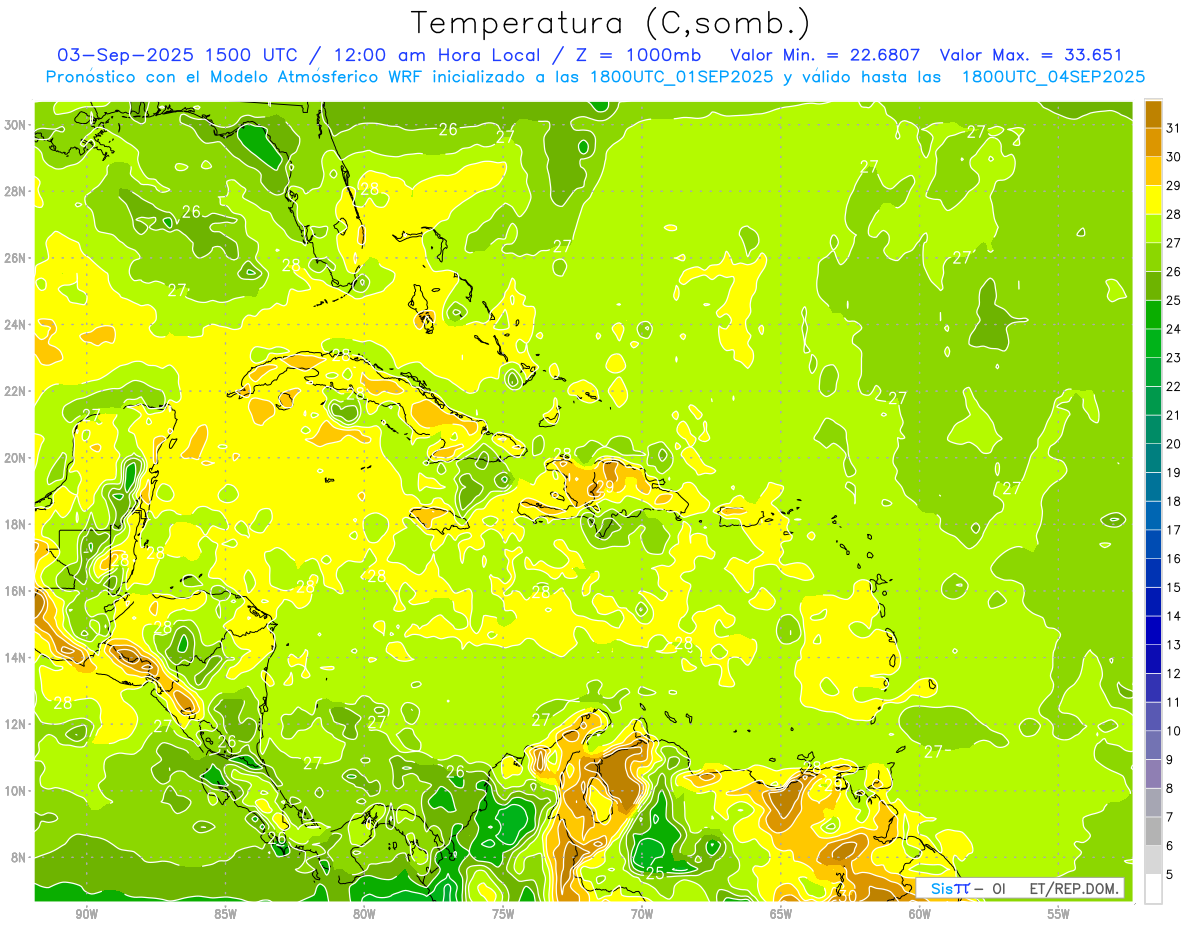Click the "SisTT - OI" logo label
1200x927 pixels.
(x=968, y=888)
